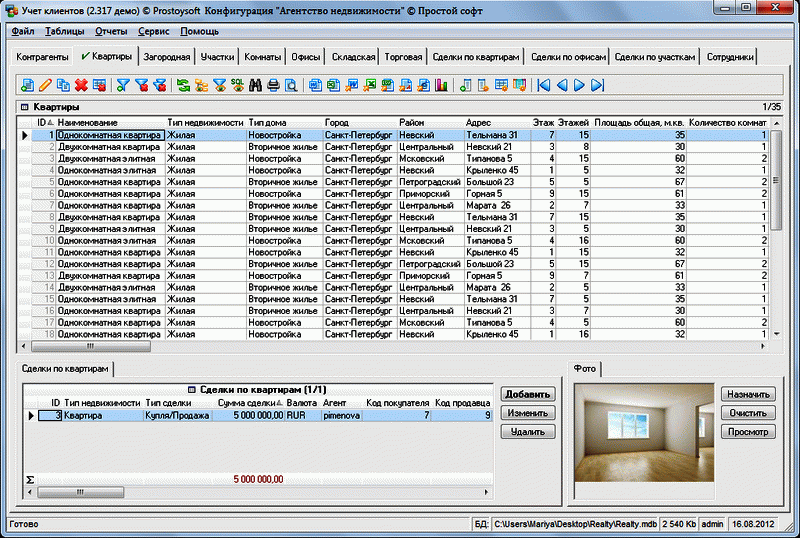Click the add new record toolbar icon

click(27, 85)
